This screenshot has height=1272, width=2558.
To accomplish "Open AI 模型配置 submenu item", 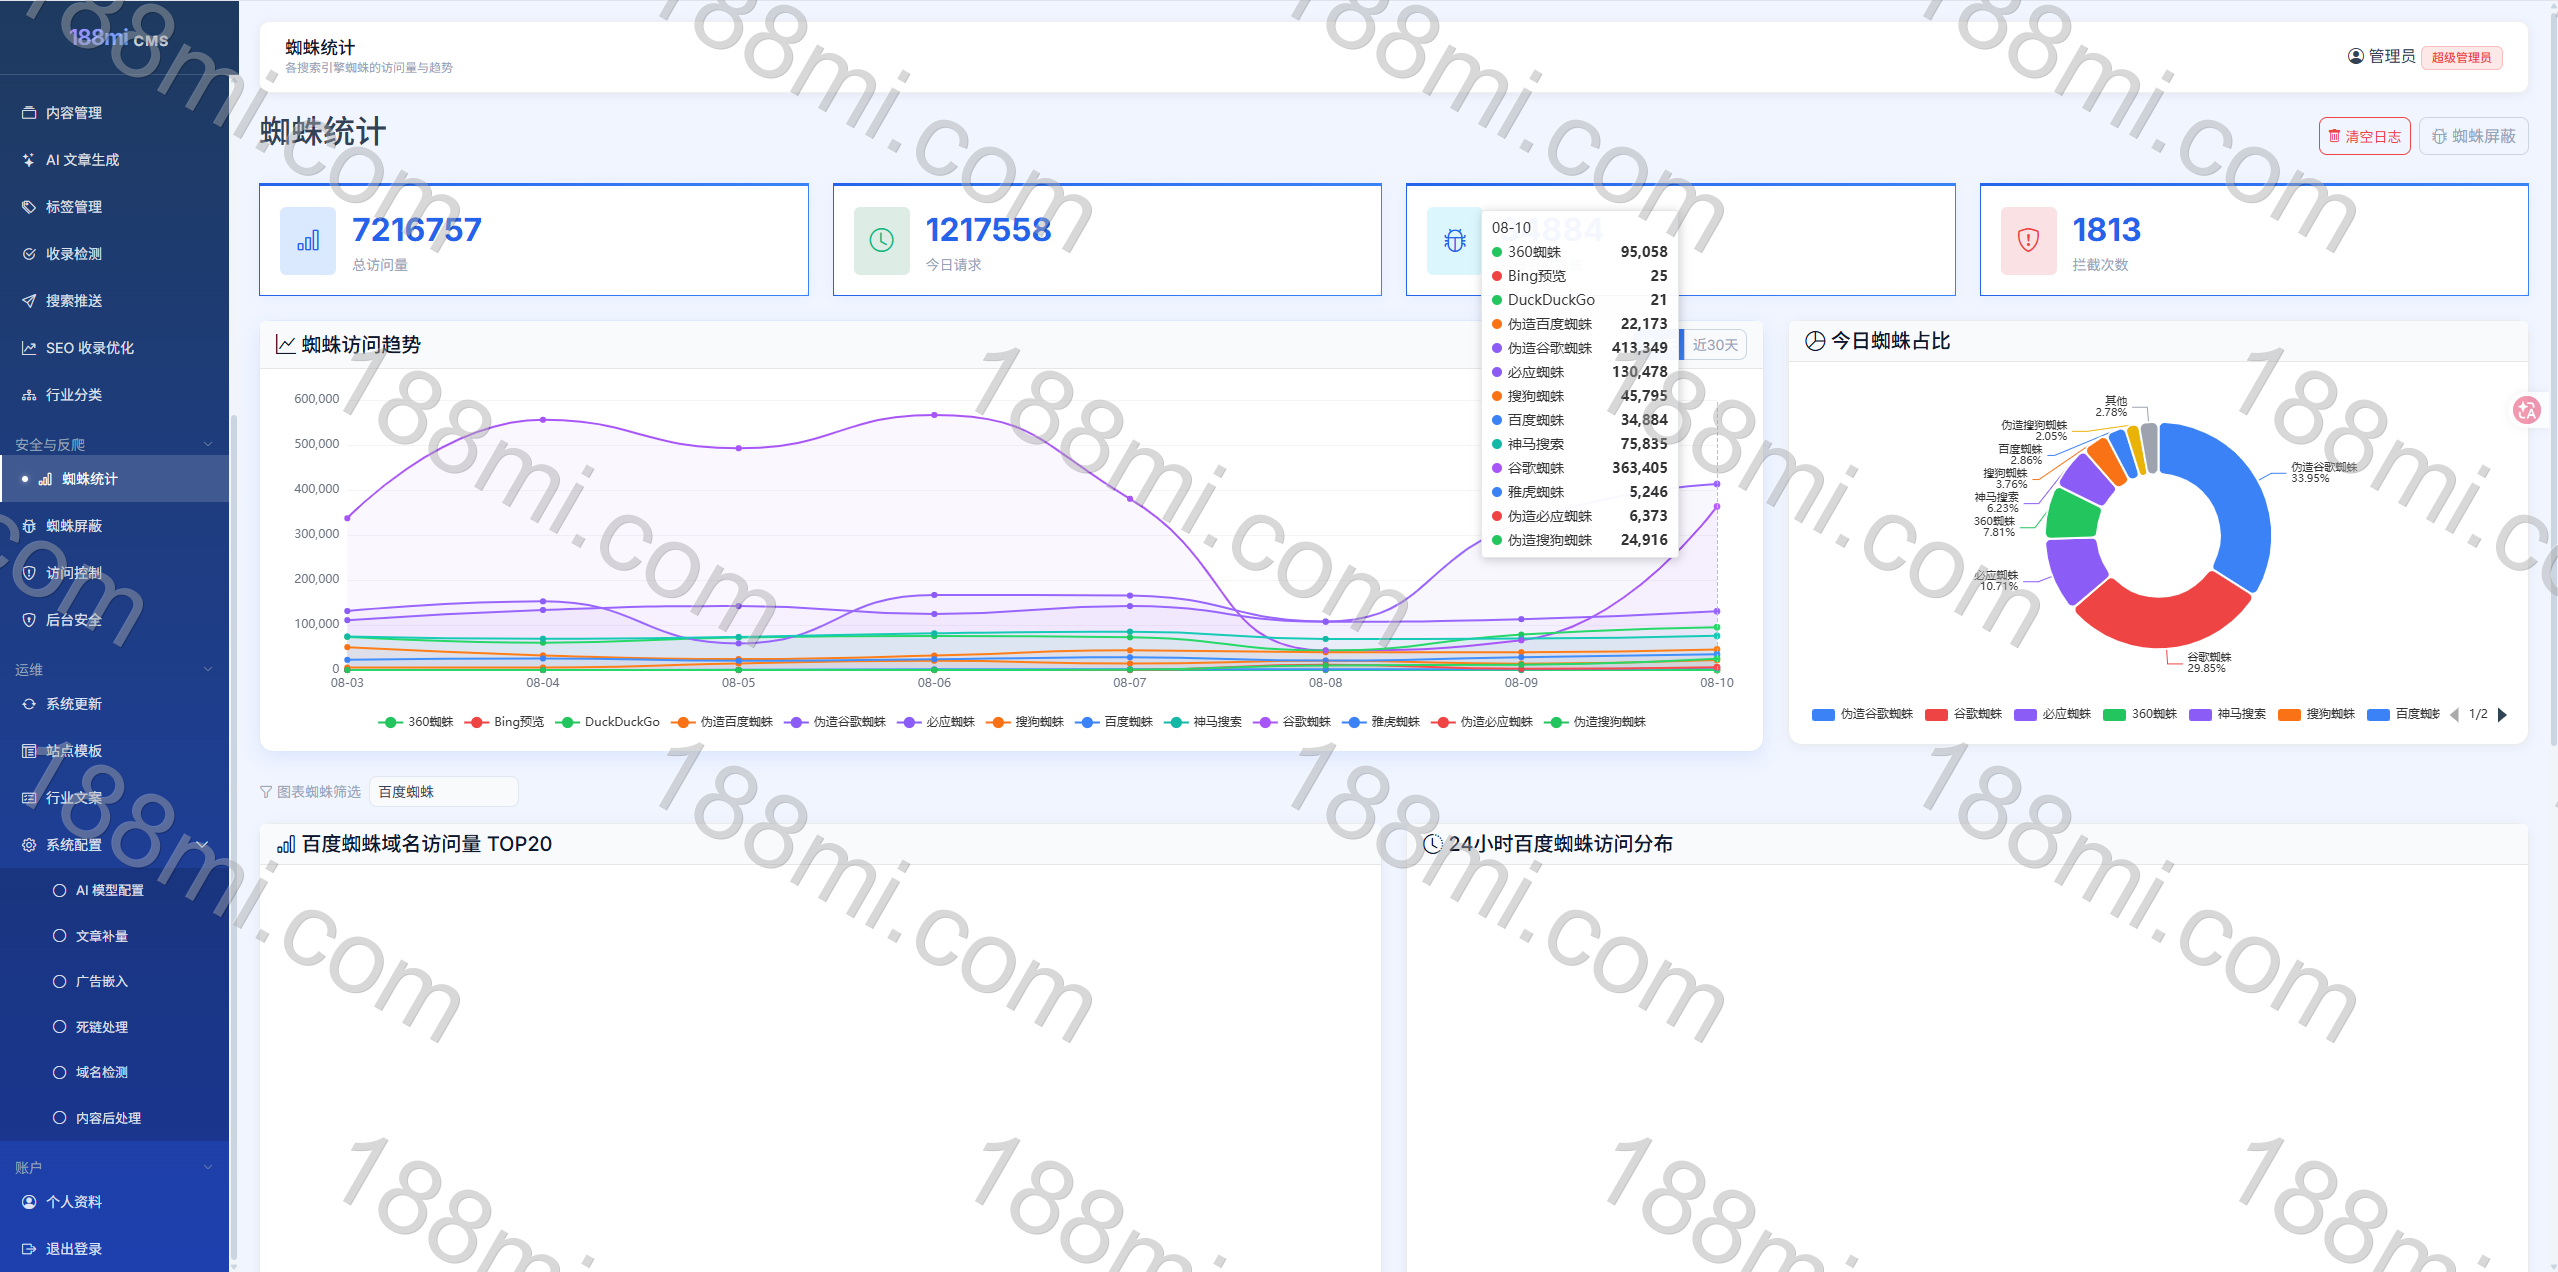I will pos(114,890).
